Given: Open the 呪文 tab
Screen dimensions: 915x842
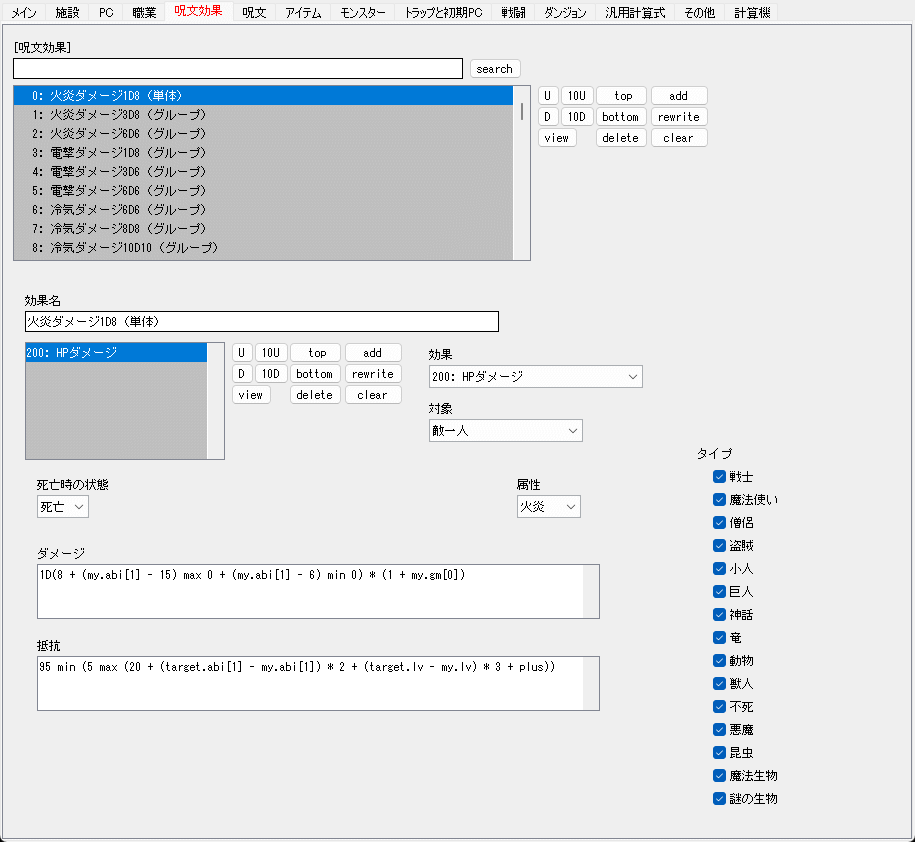Looking at the screenshot, I should click(x=254, y=12).
